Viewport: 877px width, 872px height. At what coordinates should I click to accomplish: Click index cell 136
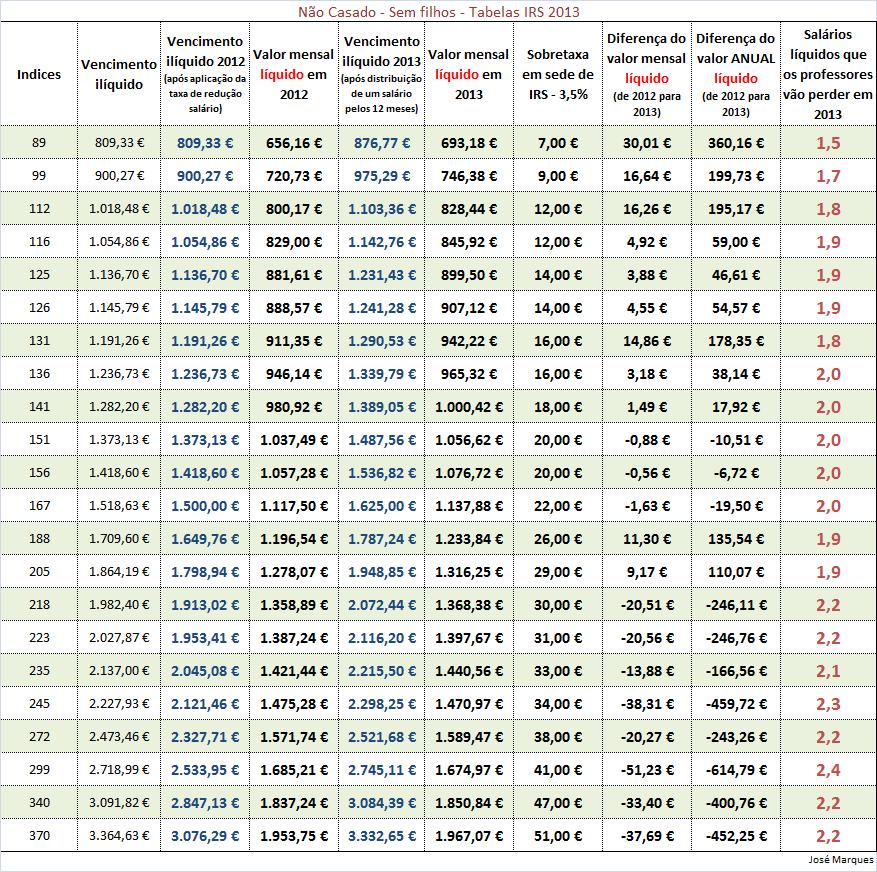click(39, 374)
